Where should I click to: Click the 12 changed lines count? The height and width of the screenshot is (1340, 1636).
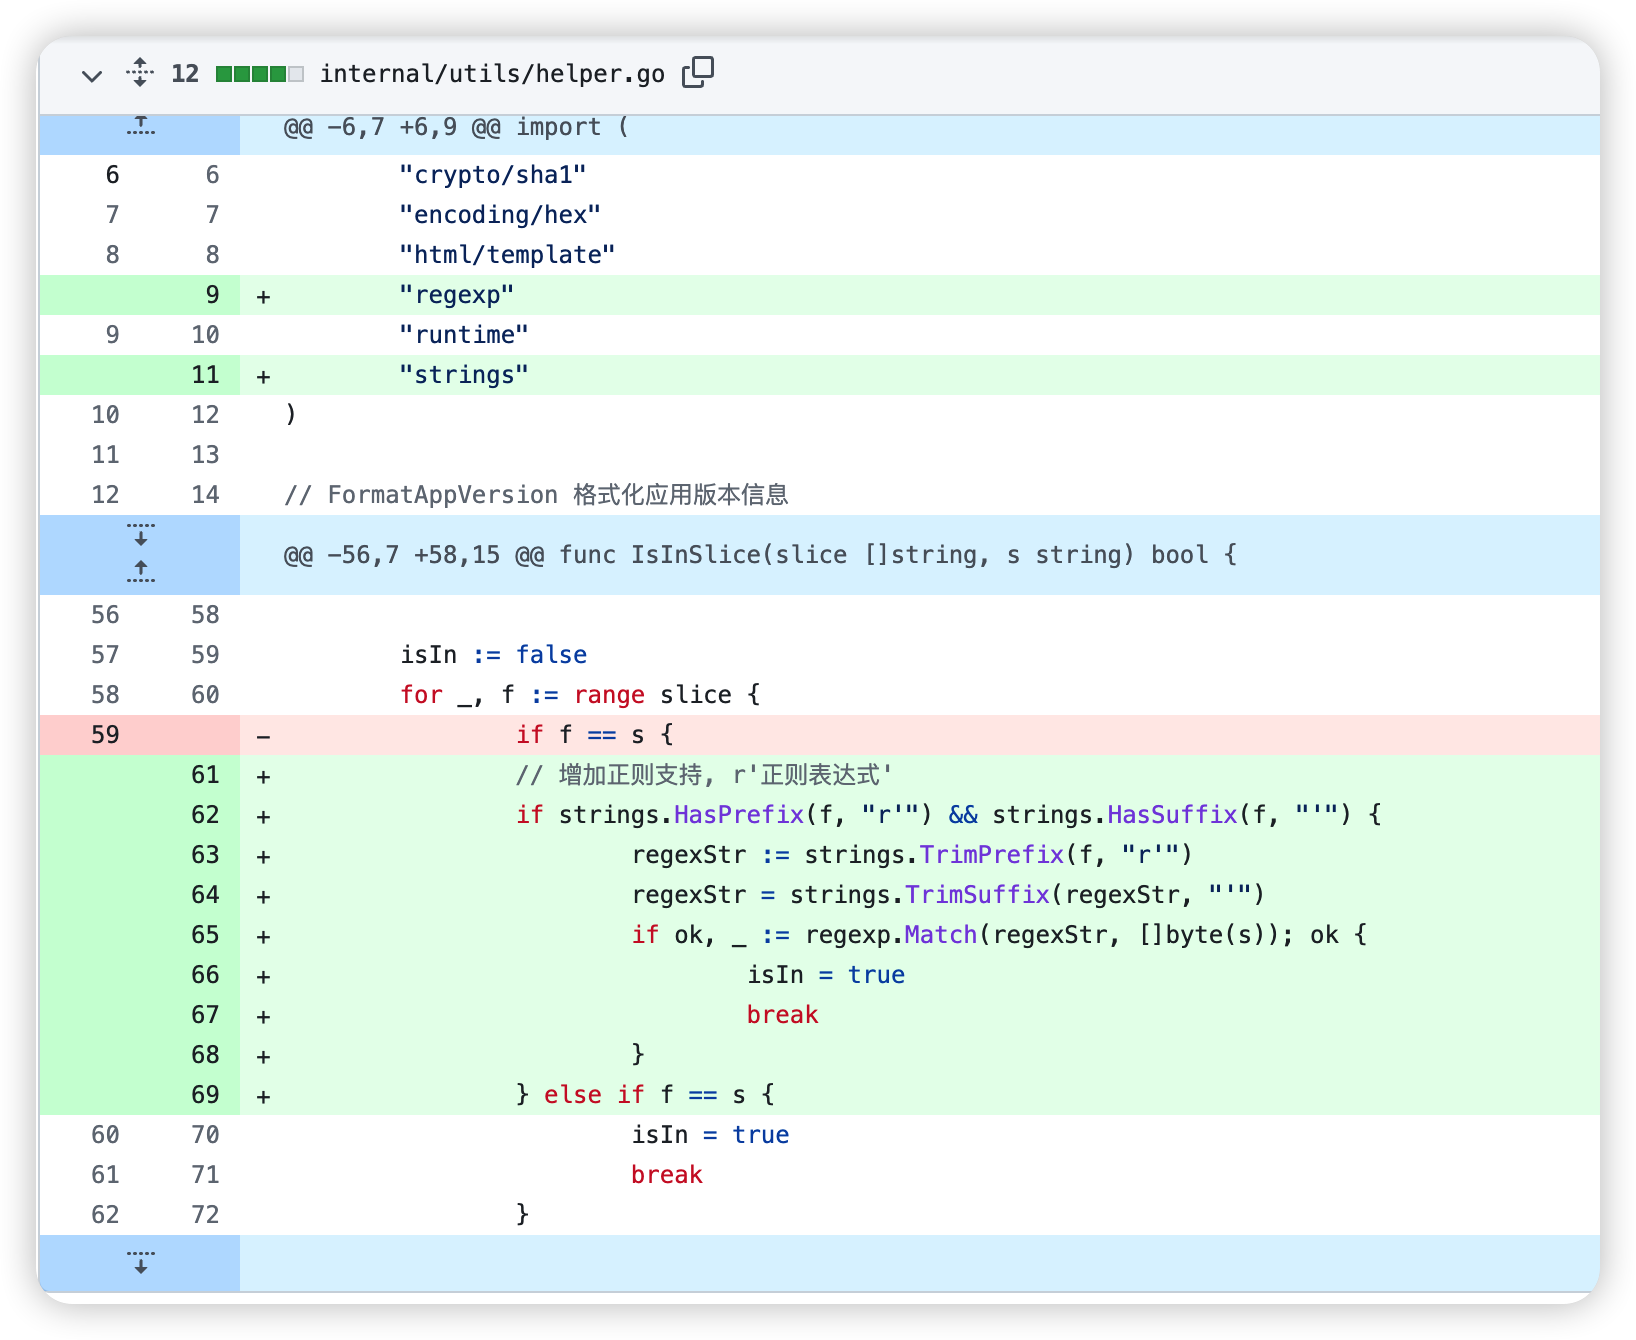click(185, 74)
